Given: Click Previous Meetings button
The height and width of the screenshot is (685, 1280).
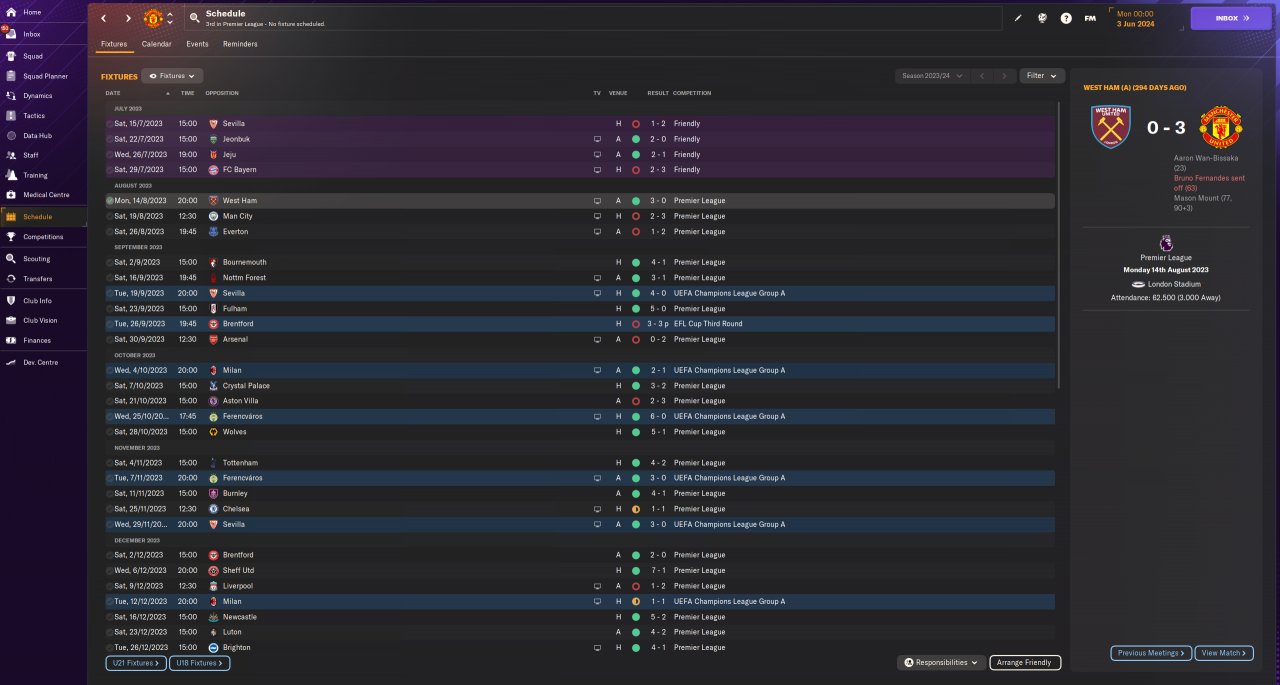Looking at the screenshot, I should [x=1151, y=653].
